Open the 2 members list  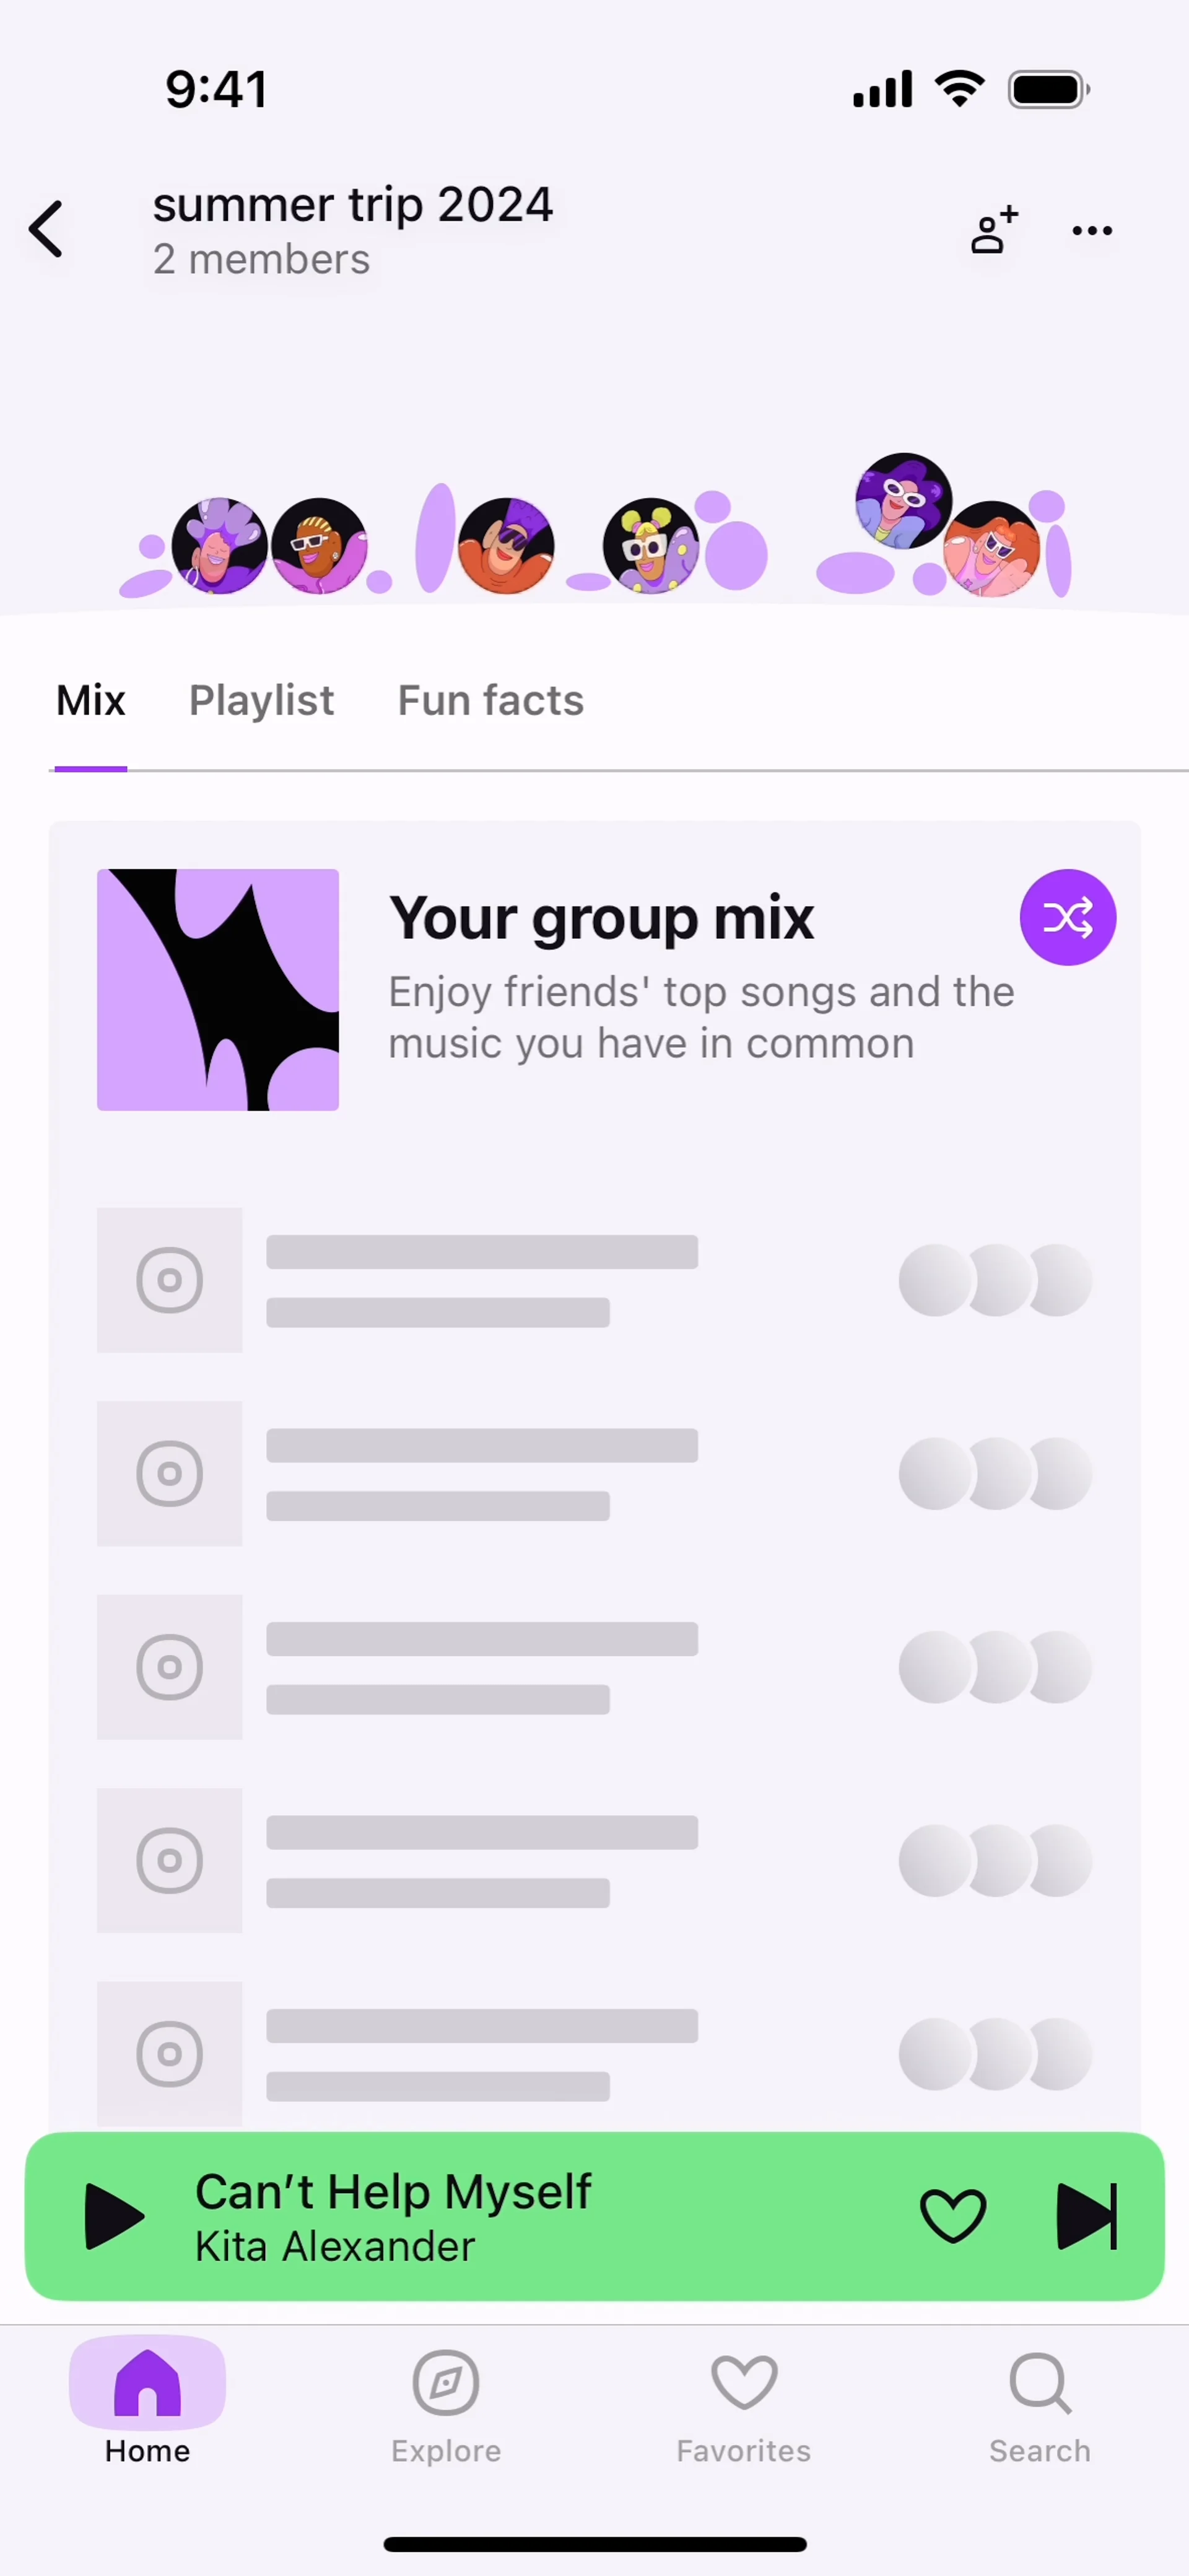pyautogui.click(x=261, y=260)
